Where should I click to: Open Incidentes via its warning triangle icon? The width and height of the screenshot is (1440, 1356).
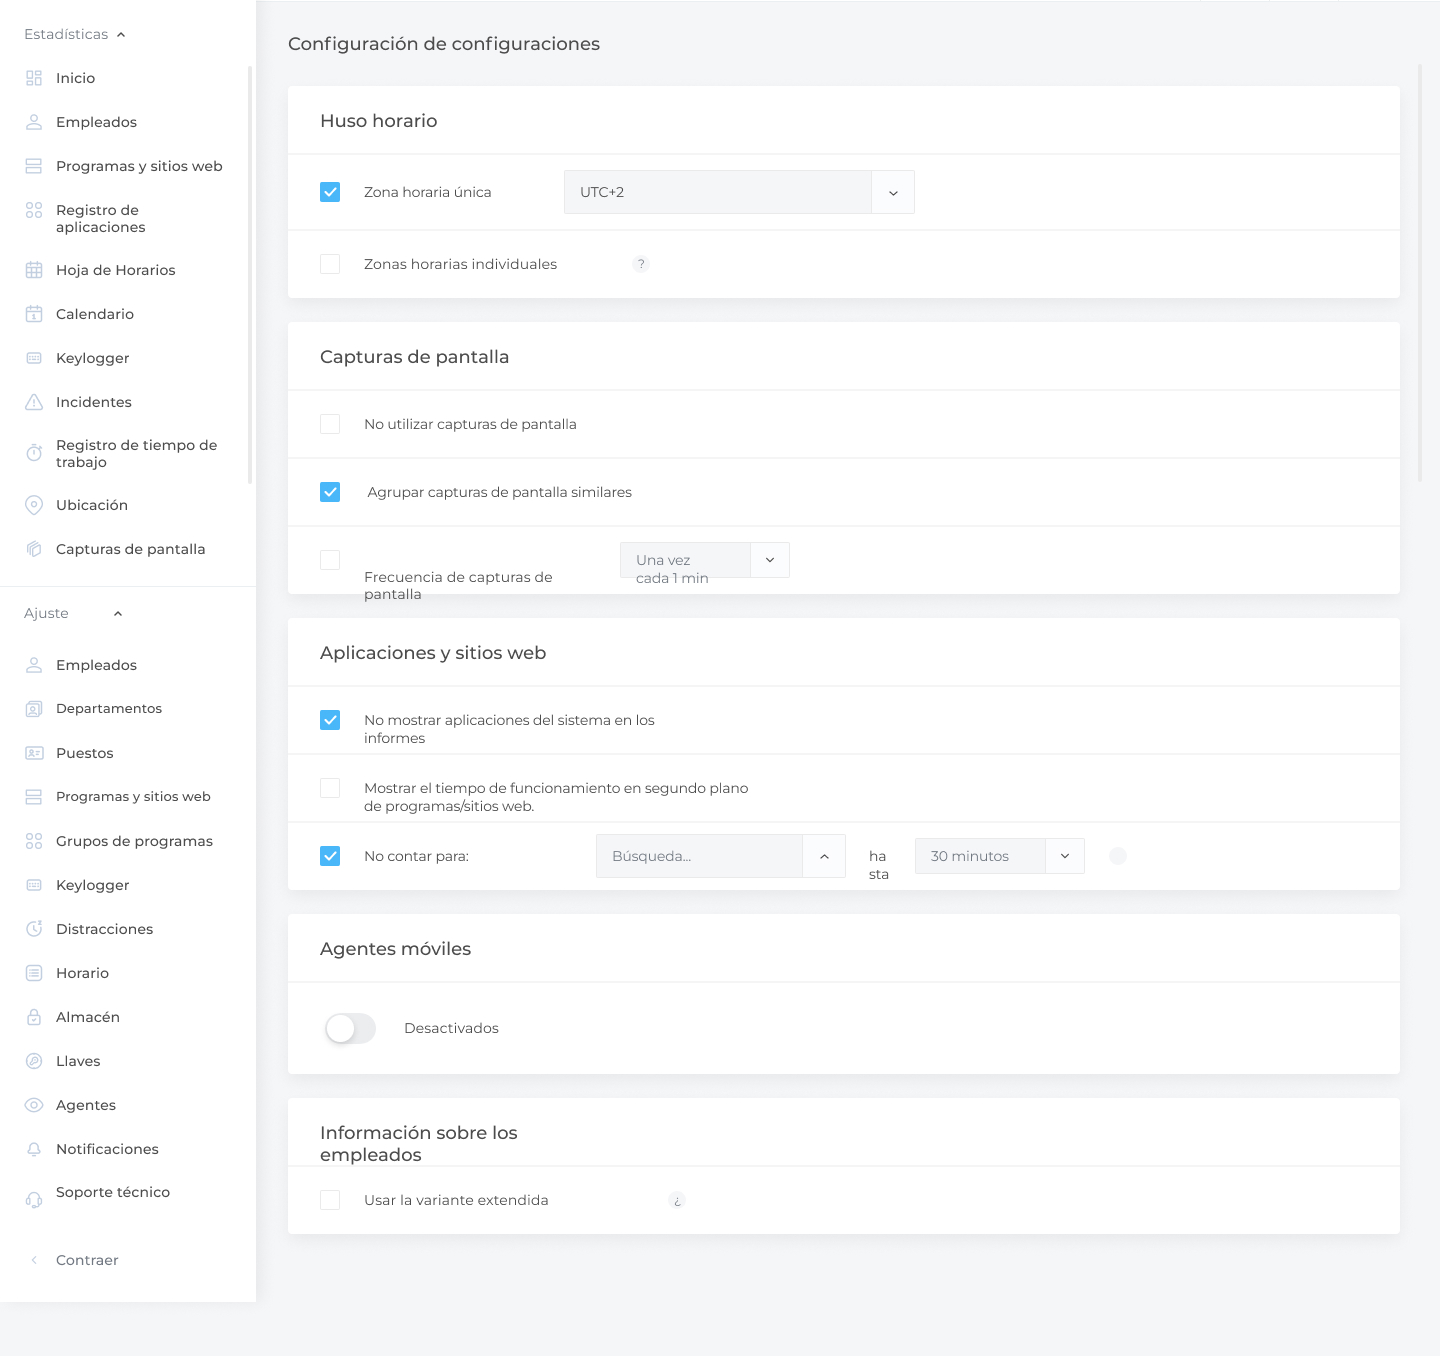tap(34, 402)
